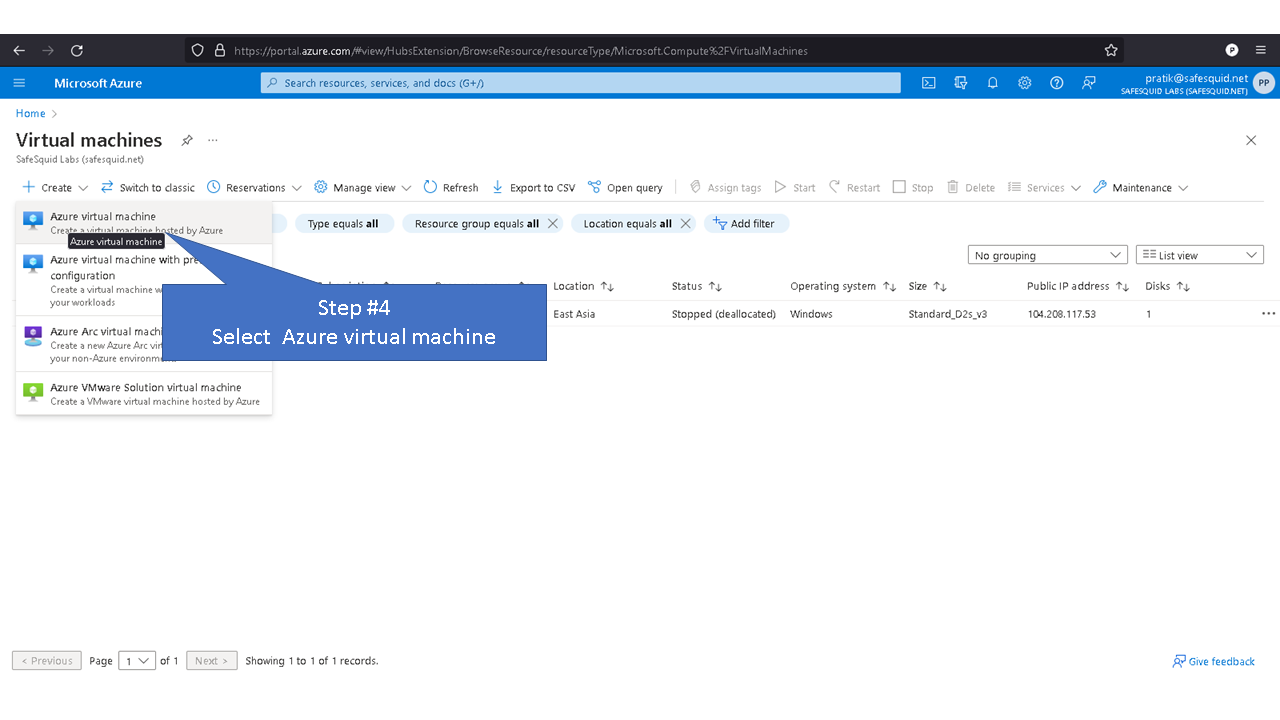Select Azure virtual machine with preset configuration
This screenshot has height=720, width=1280.
pos(144,280)
